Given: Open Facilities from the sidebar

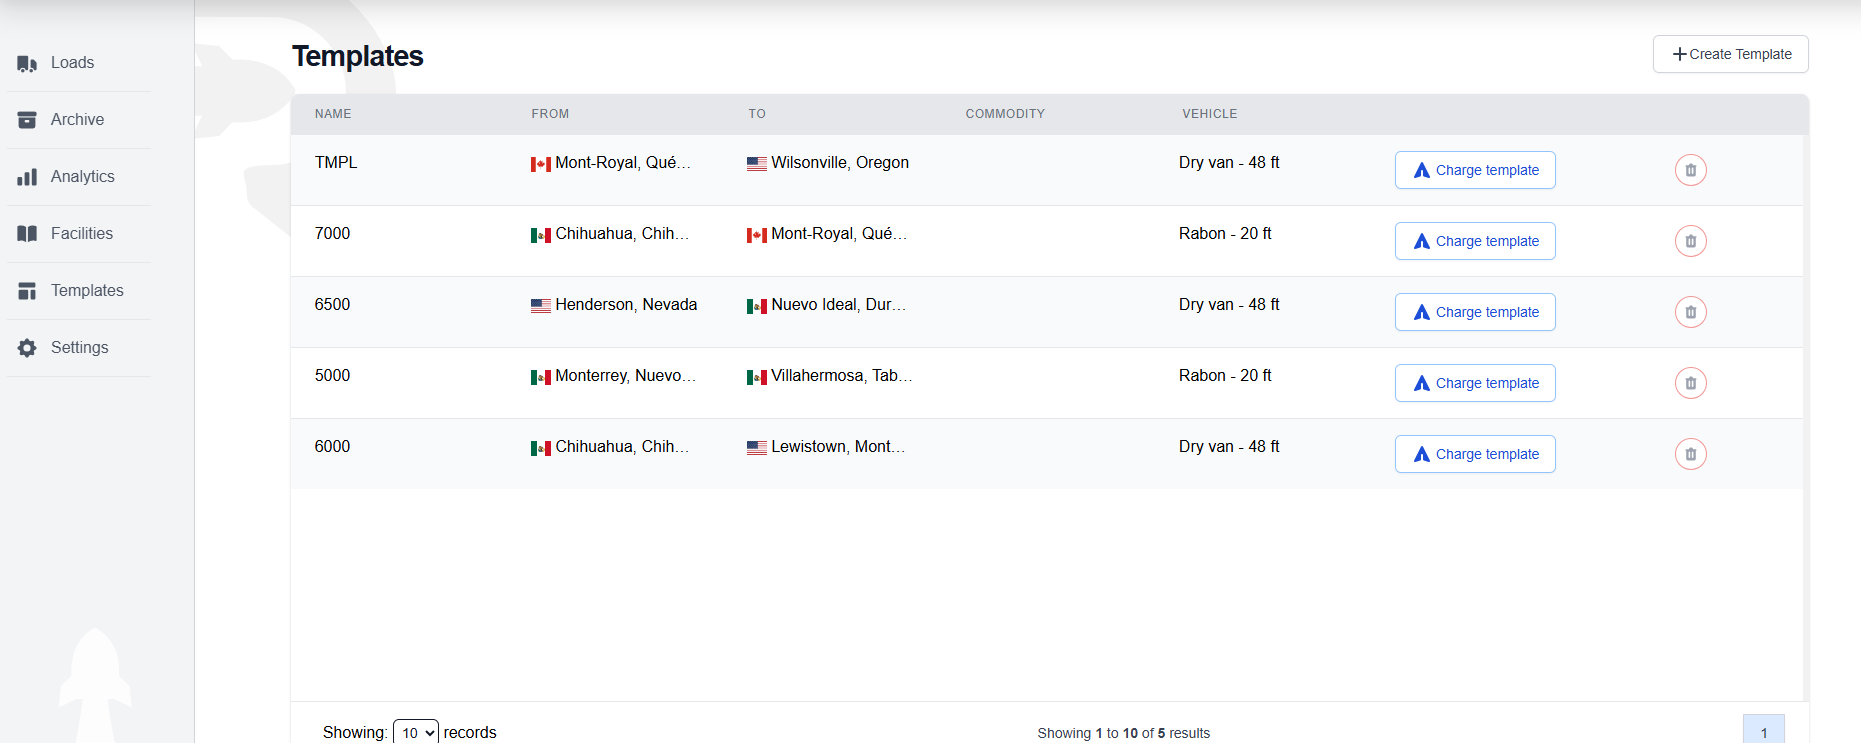Looking at the screenshot, I should coord(81,234).
